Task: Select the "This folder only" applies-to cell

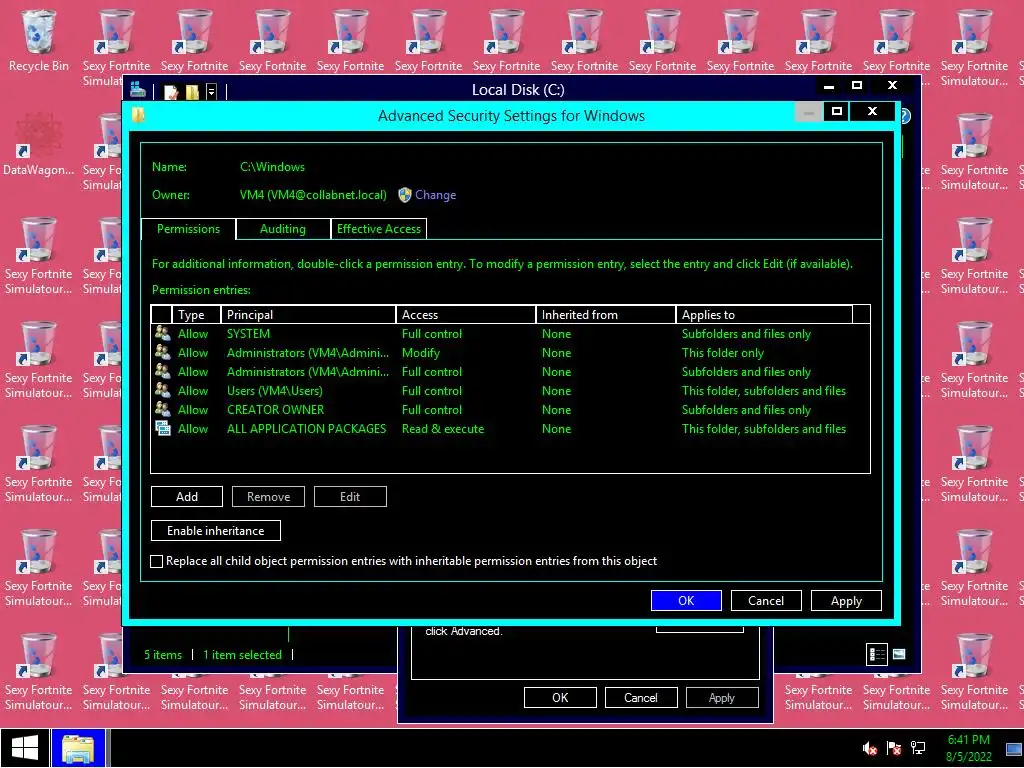Action: [x=722, y=353]
